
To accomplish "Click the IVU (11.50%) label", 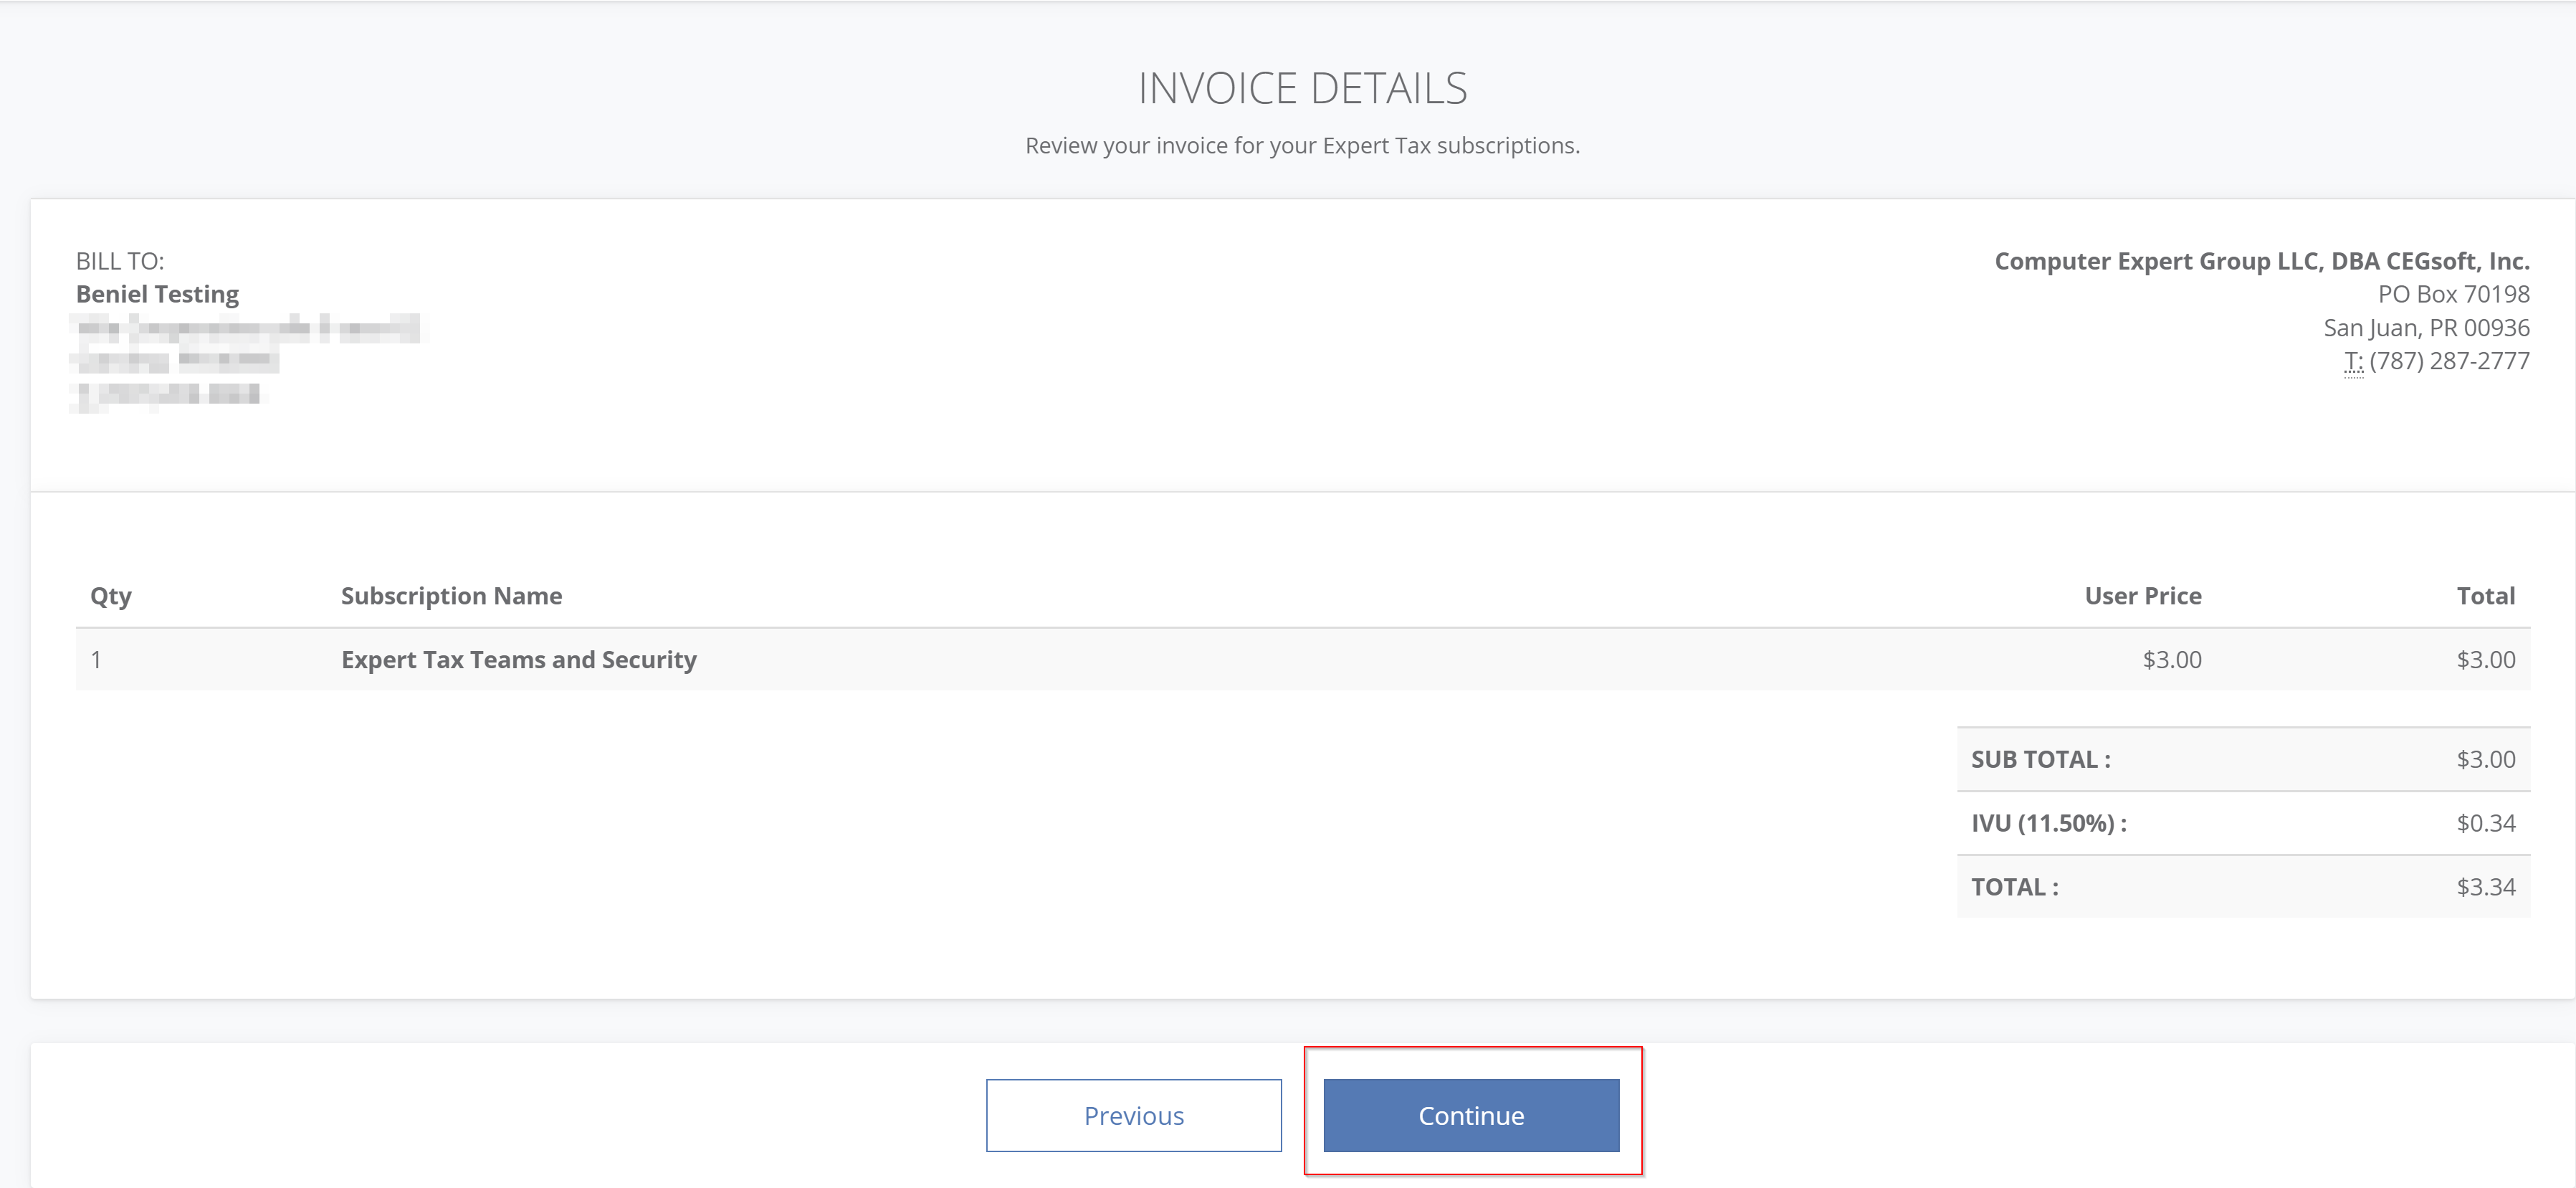I will (x=2049, y=824).
